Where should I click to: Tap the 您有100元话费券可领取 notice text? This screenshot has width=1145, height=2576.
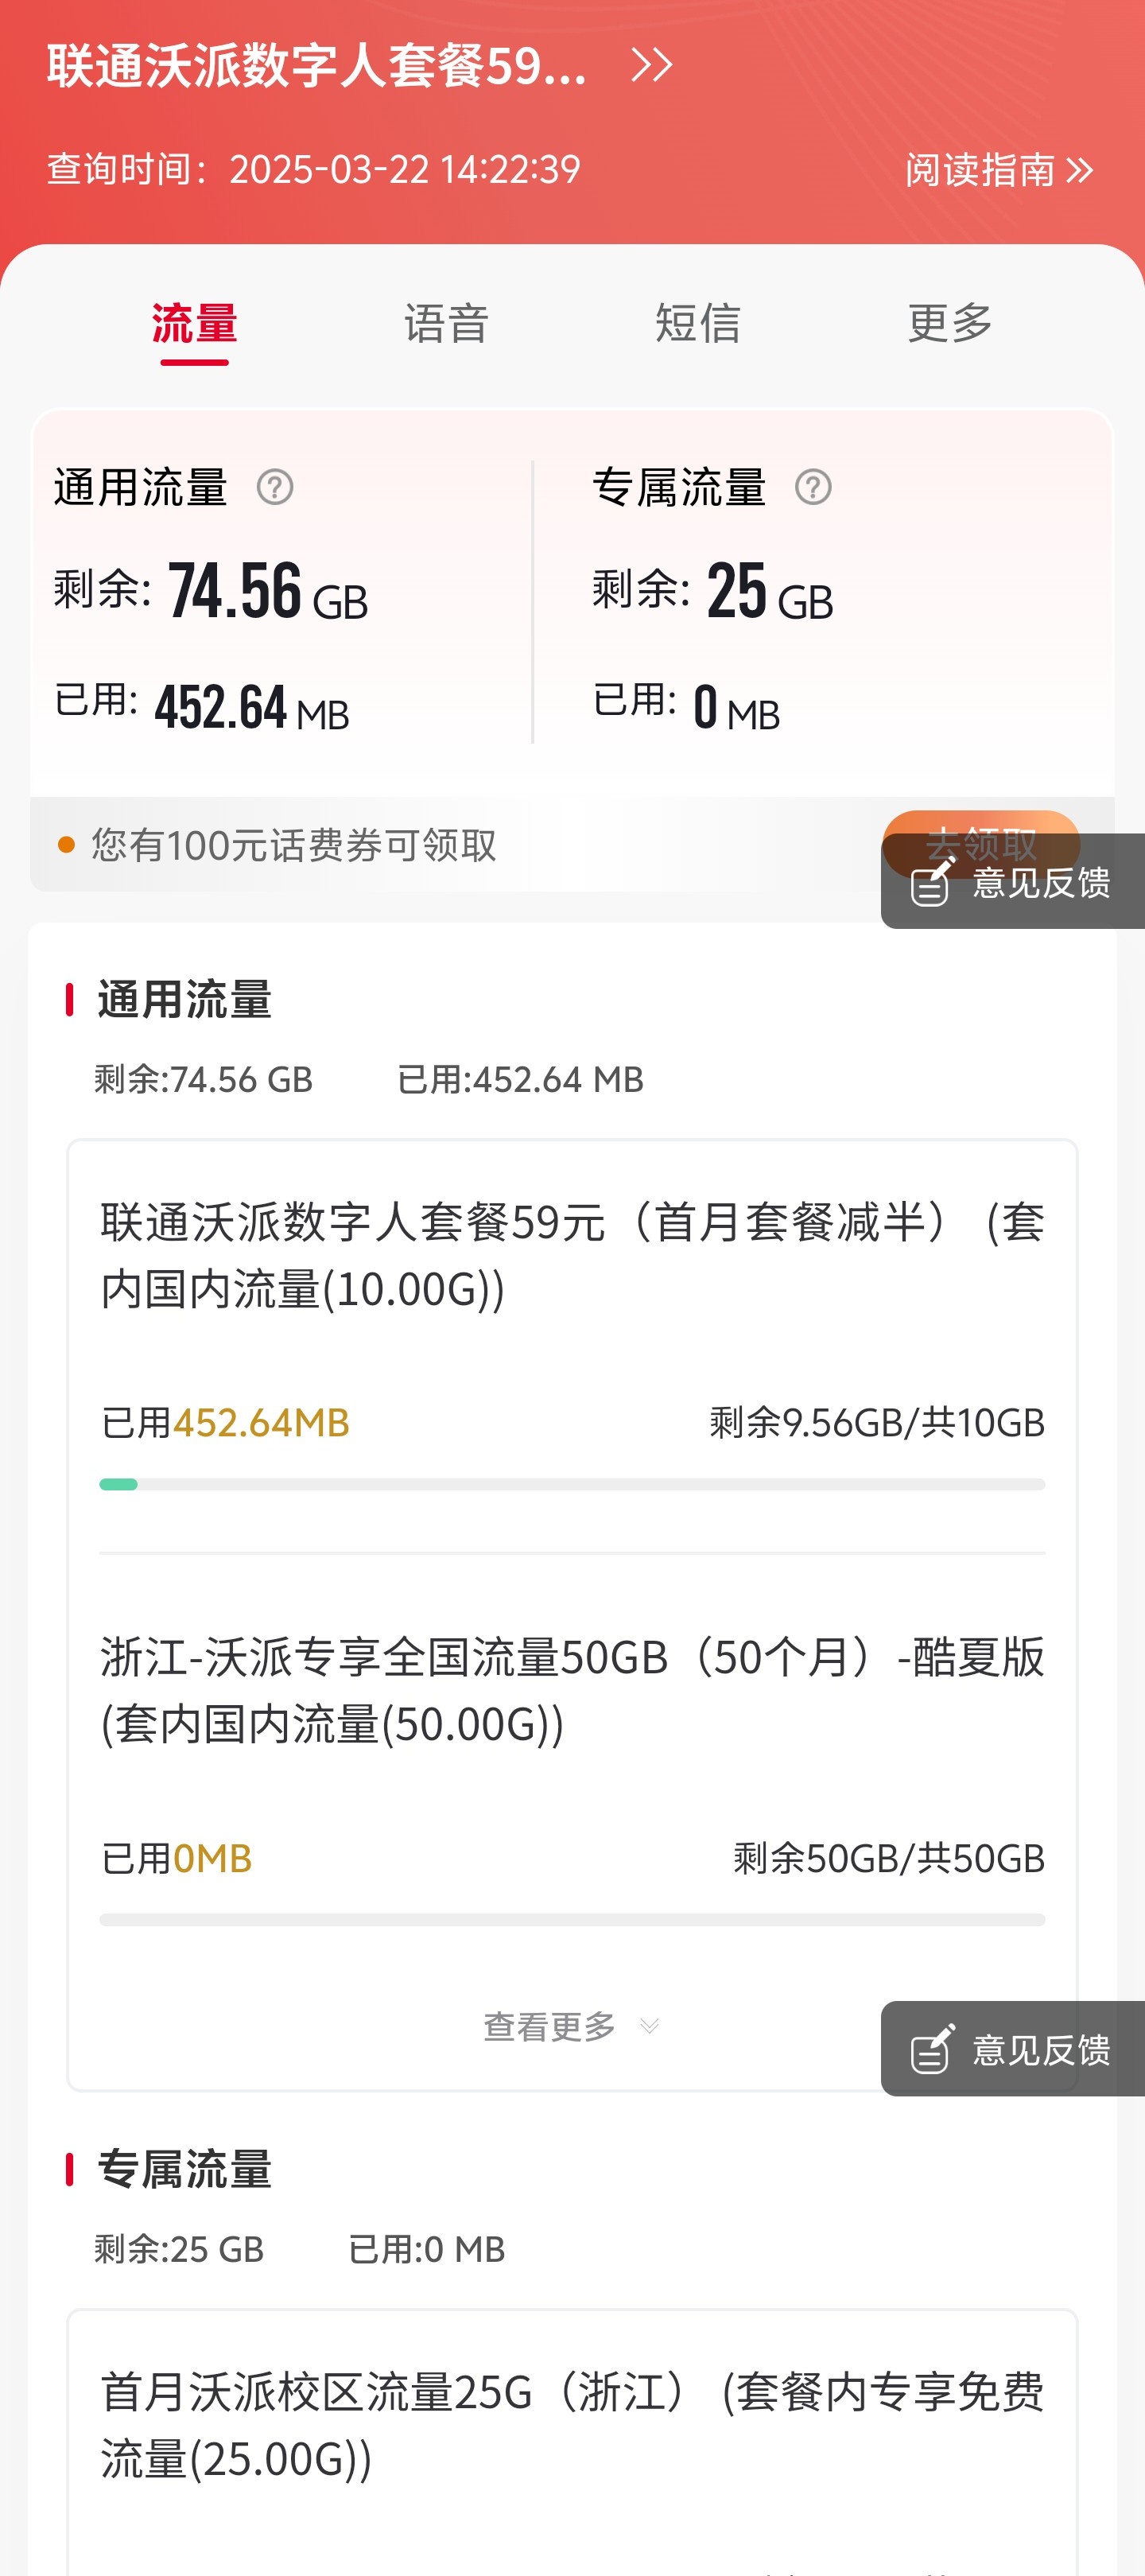tap(294, 846)
